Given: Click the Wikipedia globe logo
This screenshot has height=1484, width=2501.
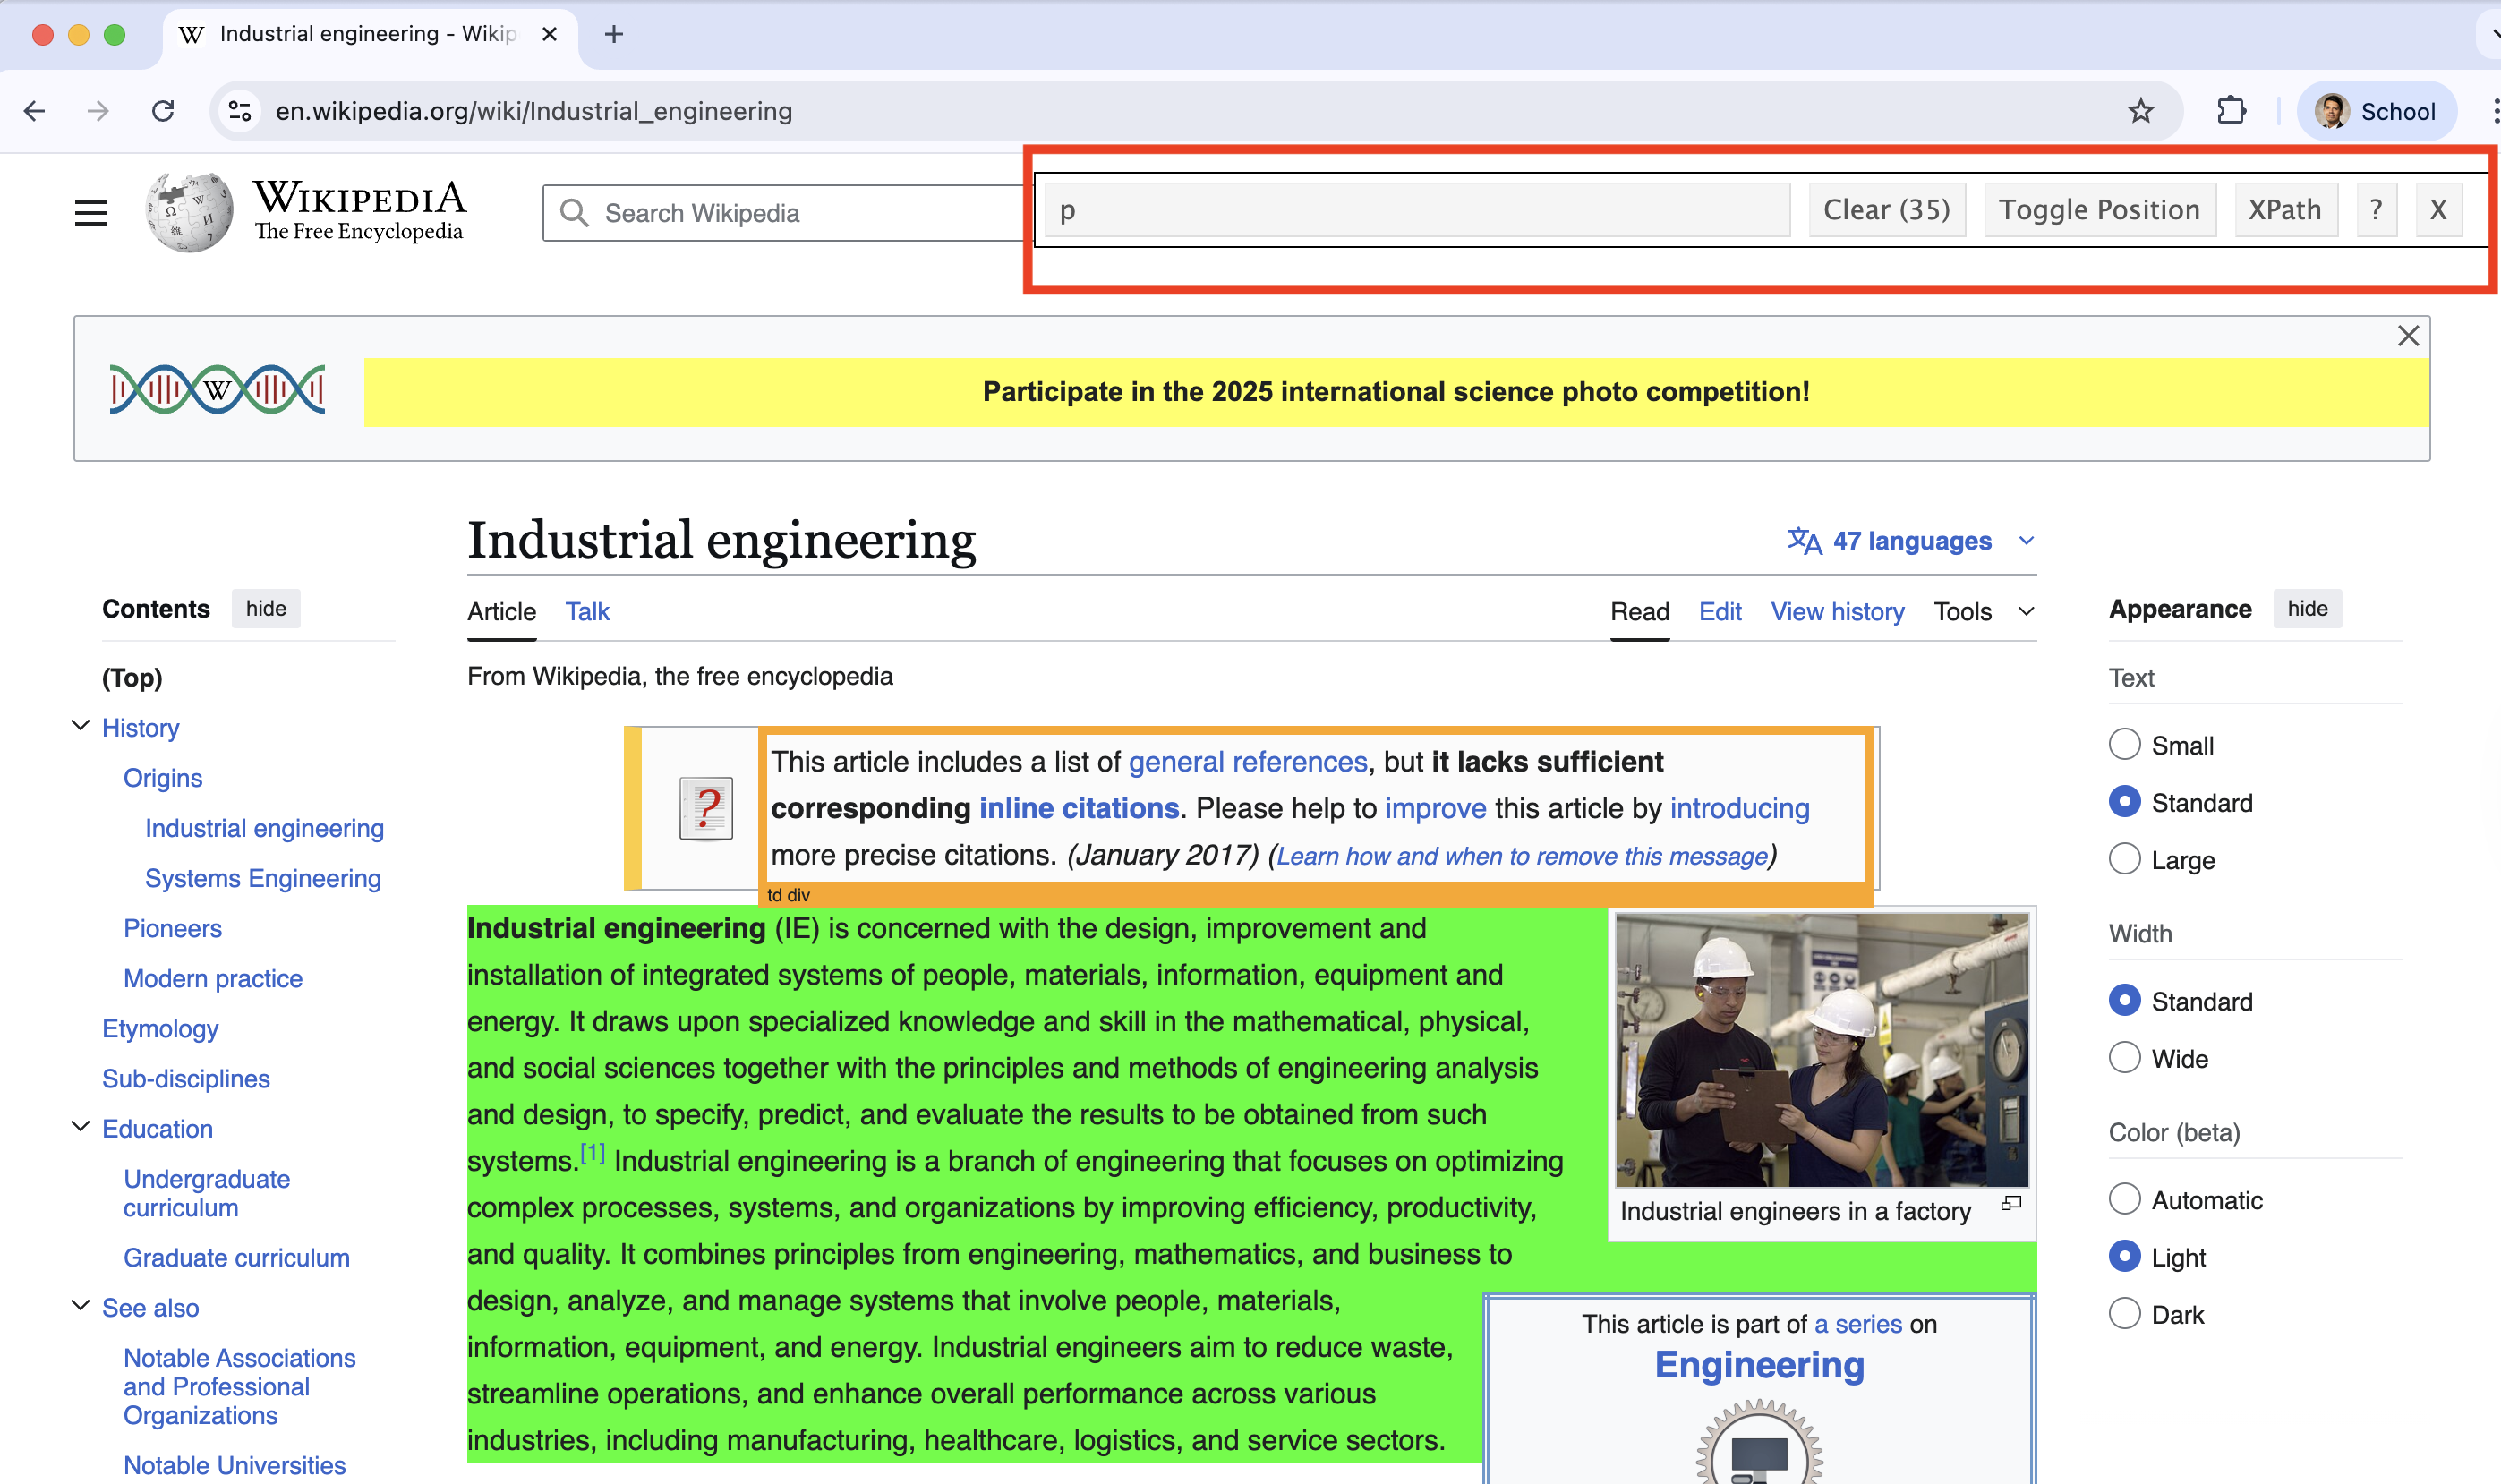Looking at the screenshot, I should pyautogui.click(x=190, y=212).
